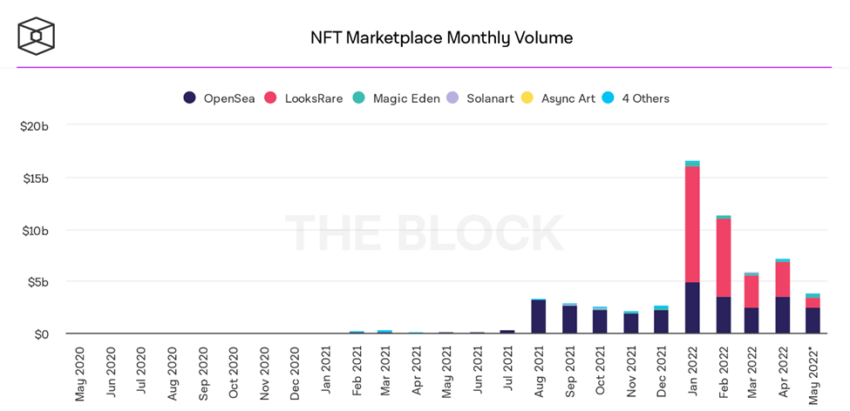The height and width of the screenshot is (411, 850).
Task: Toggle the Magic Eden legend dot
Action: [x=359, y=98]
